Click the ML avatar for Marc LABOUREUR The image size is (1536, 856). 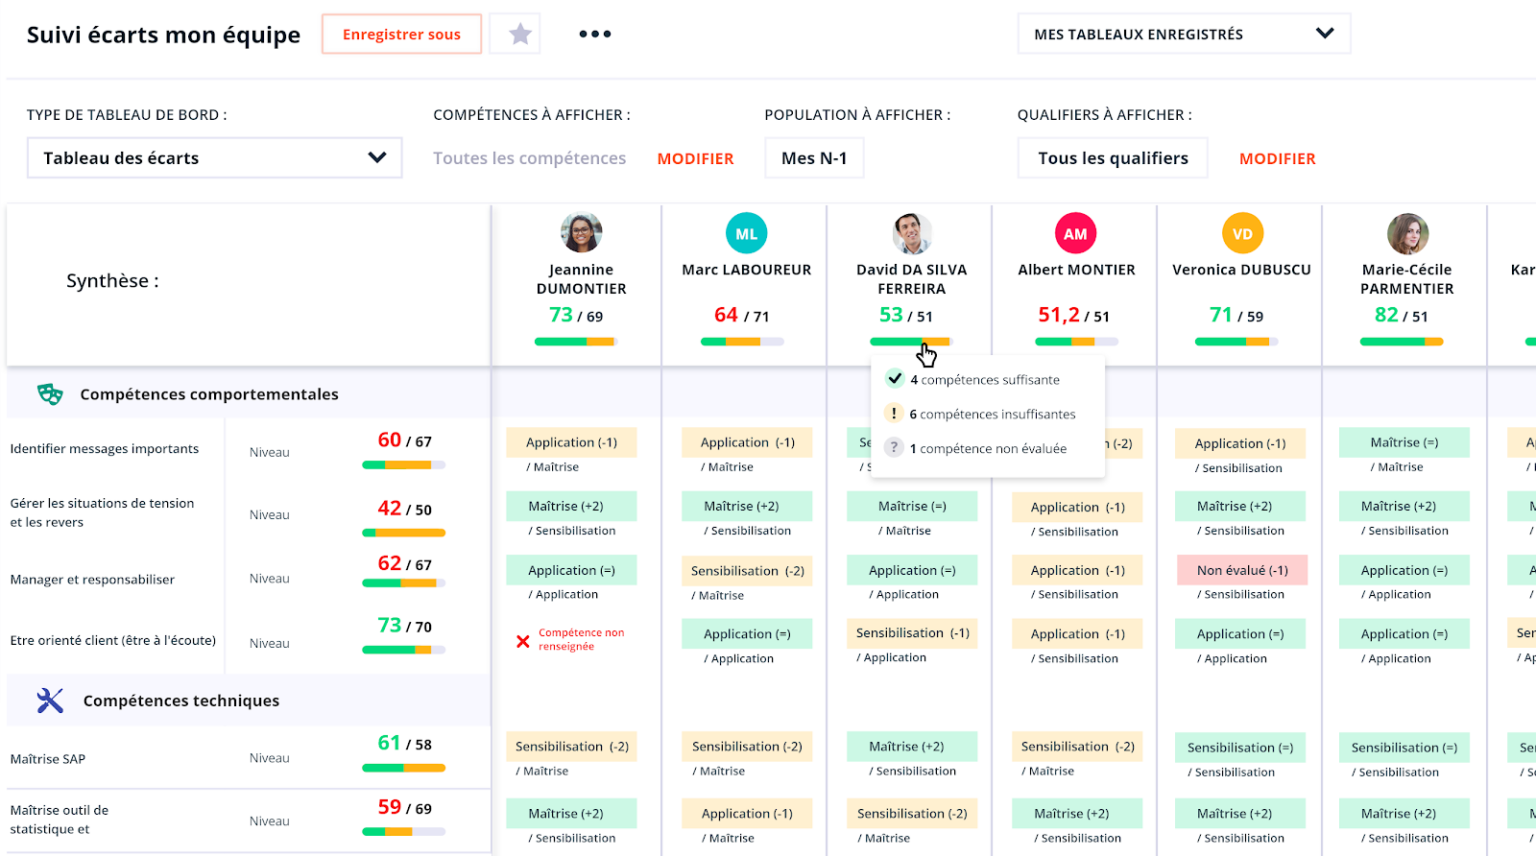coord(746,234)
